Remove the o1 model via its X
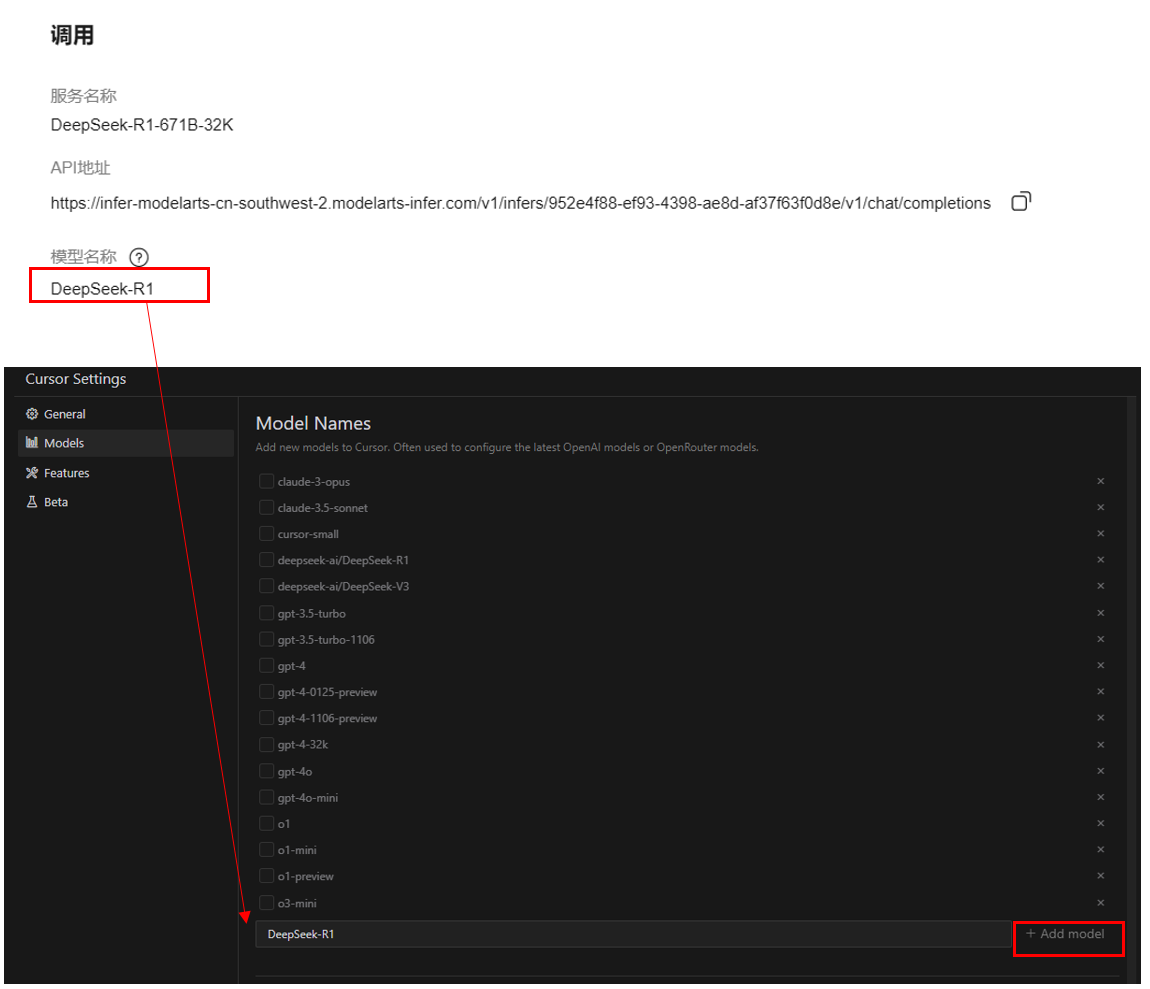This screenshot has width=1150, height=989. [1100, 823]
